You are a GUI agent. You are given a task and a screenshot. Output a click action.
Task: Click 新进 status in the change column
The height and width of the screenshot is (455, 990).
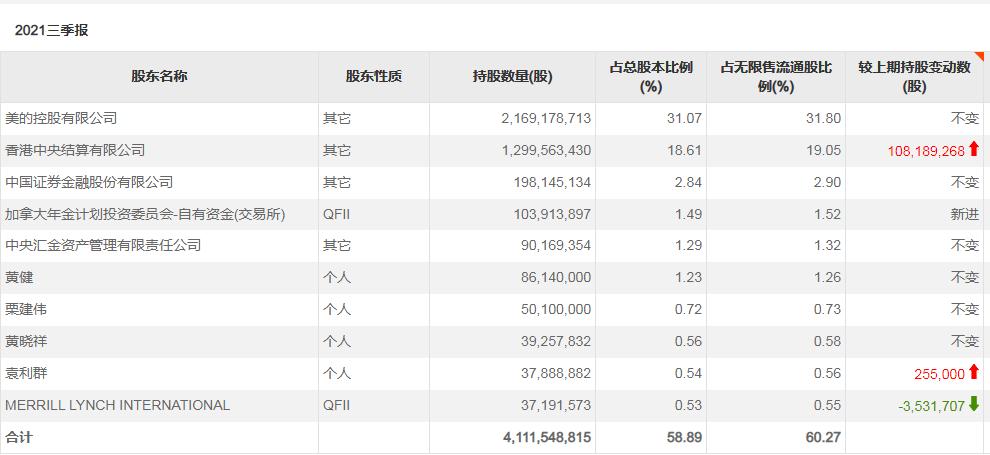pos(964,214)
